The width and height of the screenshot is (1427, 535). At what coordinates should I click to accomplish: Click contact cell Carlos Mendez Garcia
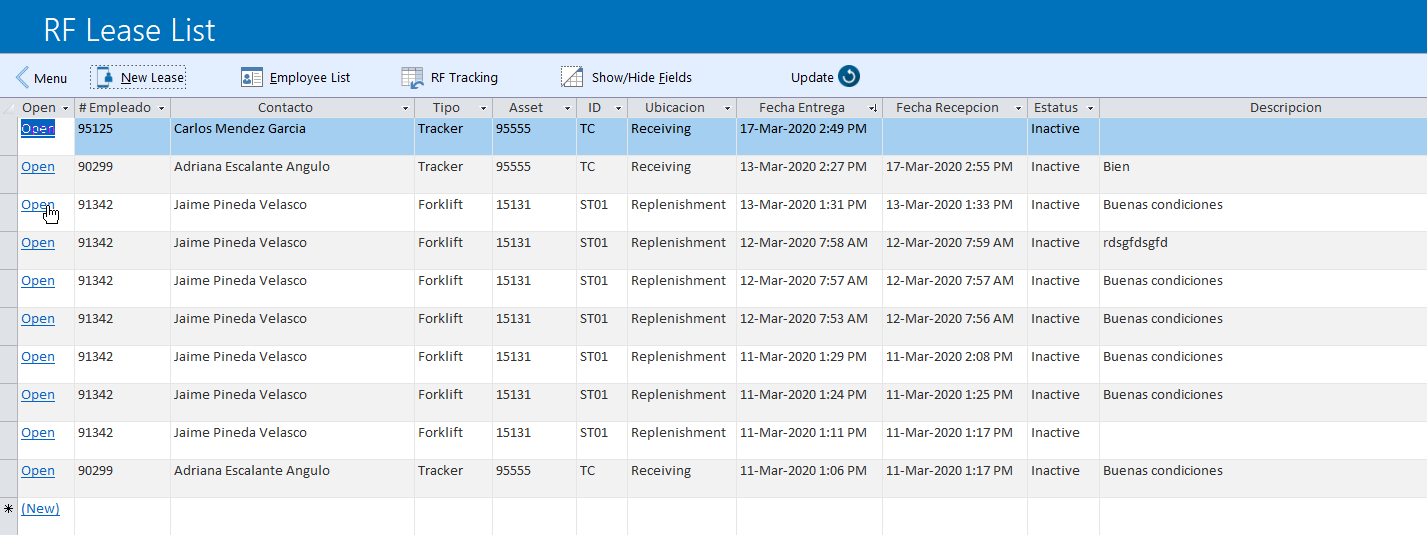pyautogui.click(x=292, y=136)
